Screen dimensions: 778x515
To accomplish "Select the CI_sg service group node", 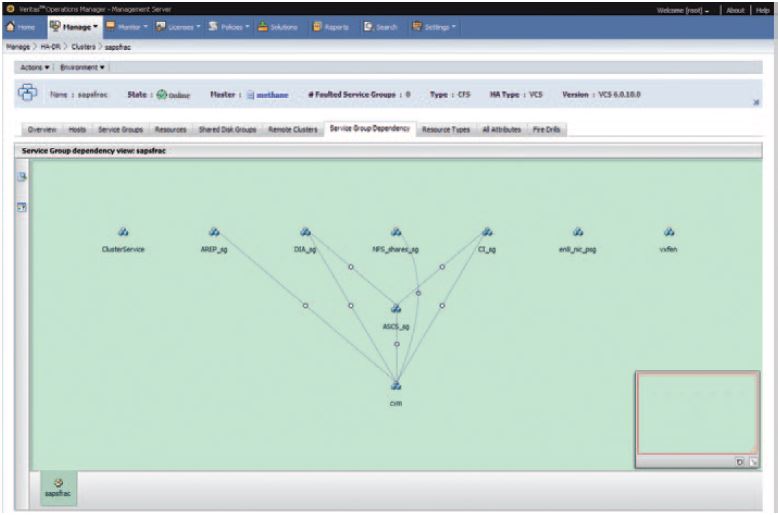I will click(487, 232).
